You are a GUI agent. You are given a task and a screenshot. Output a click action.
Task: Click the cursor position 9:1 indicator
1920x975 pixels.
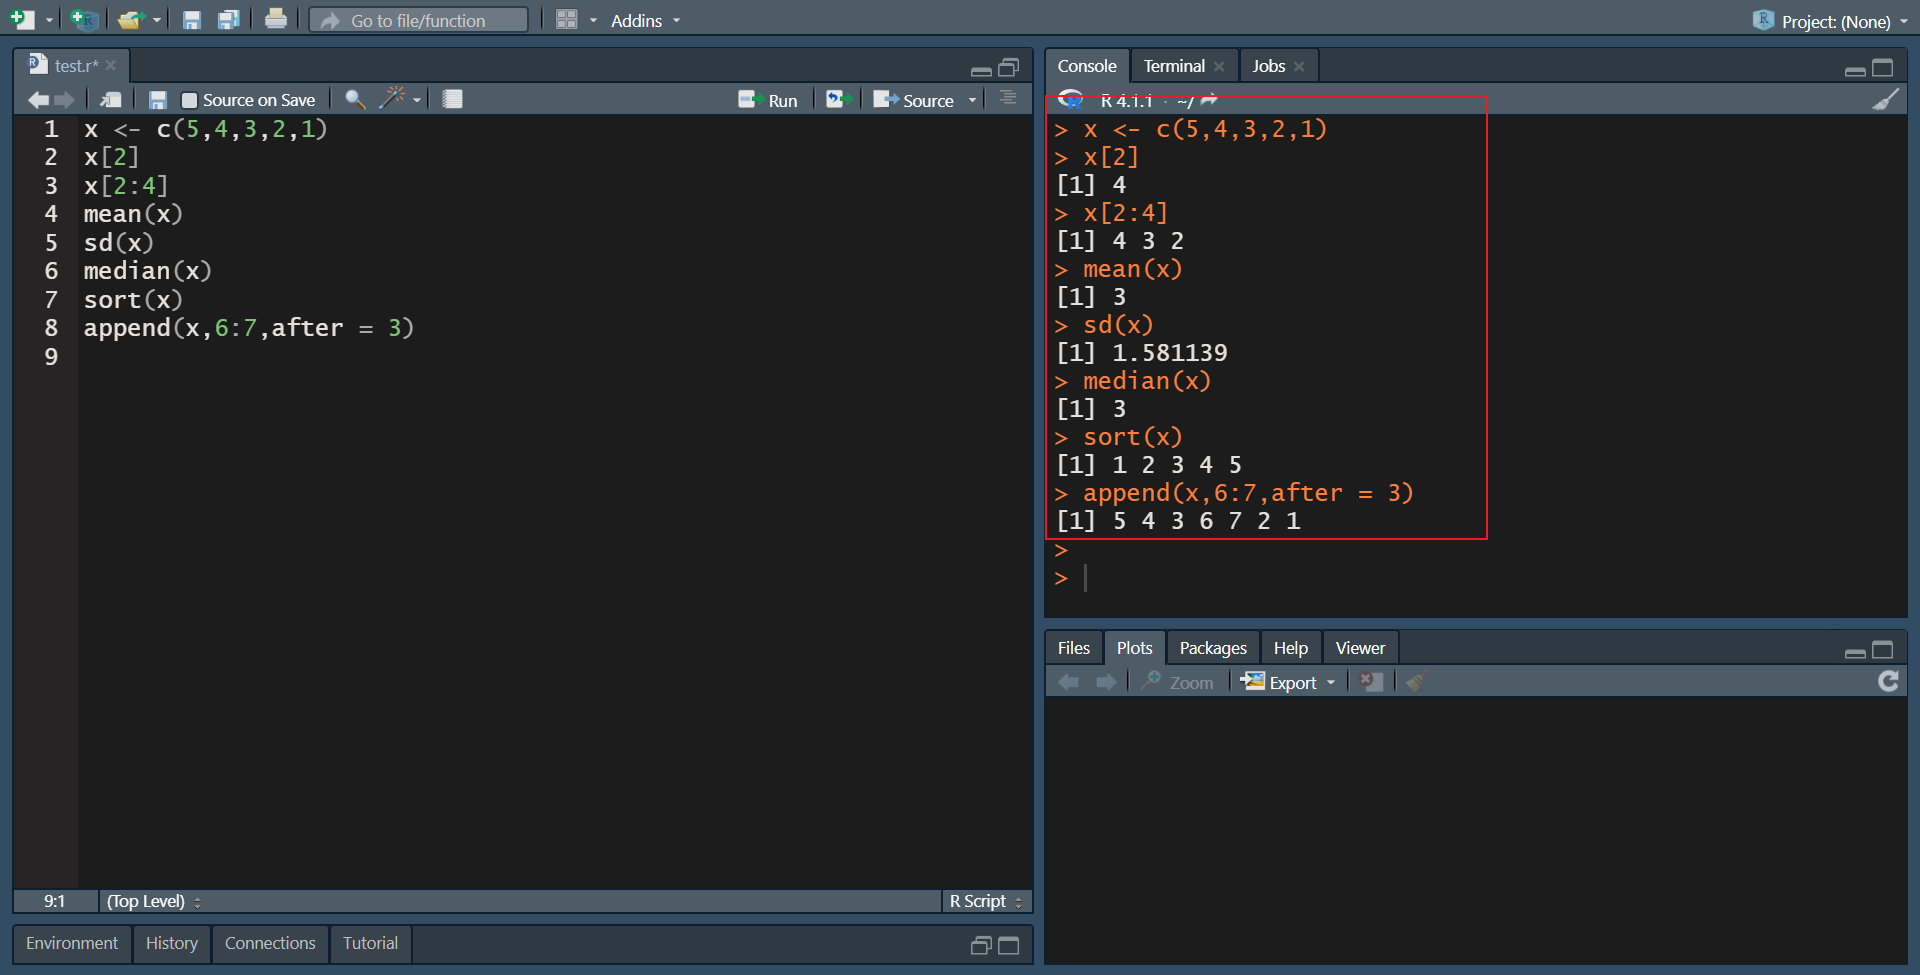(x=55, y=901)
